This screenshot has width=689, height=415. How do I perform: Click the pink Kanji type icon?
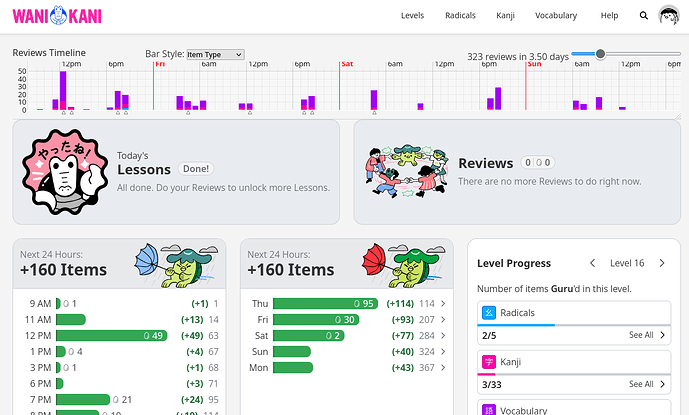(489, 362)
